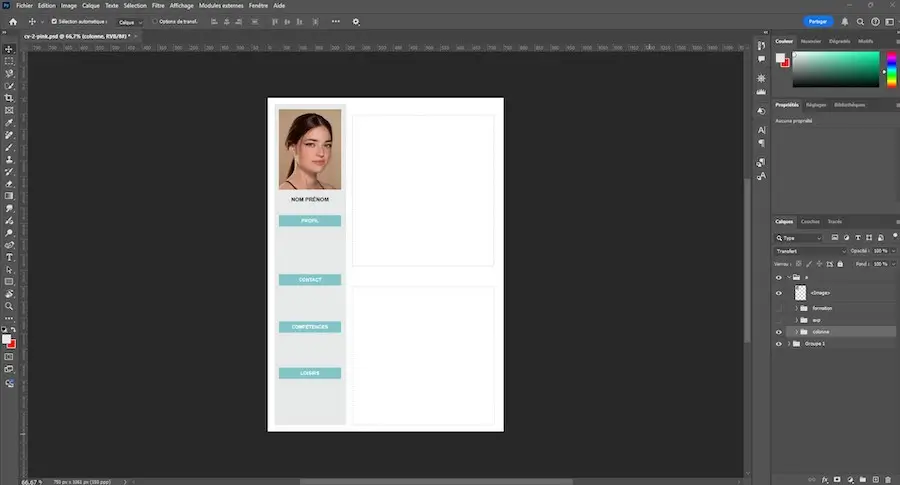Switch to the Réglages tab
The width and height of the screenshot is (900, 485).
pos(816,105)
